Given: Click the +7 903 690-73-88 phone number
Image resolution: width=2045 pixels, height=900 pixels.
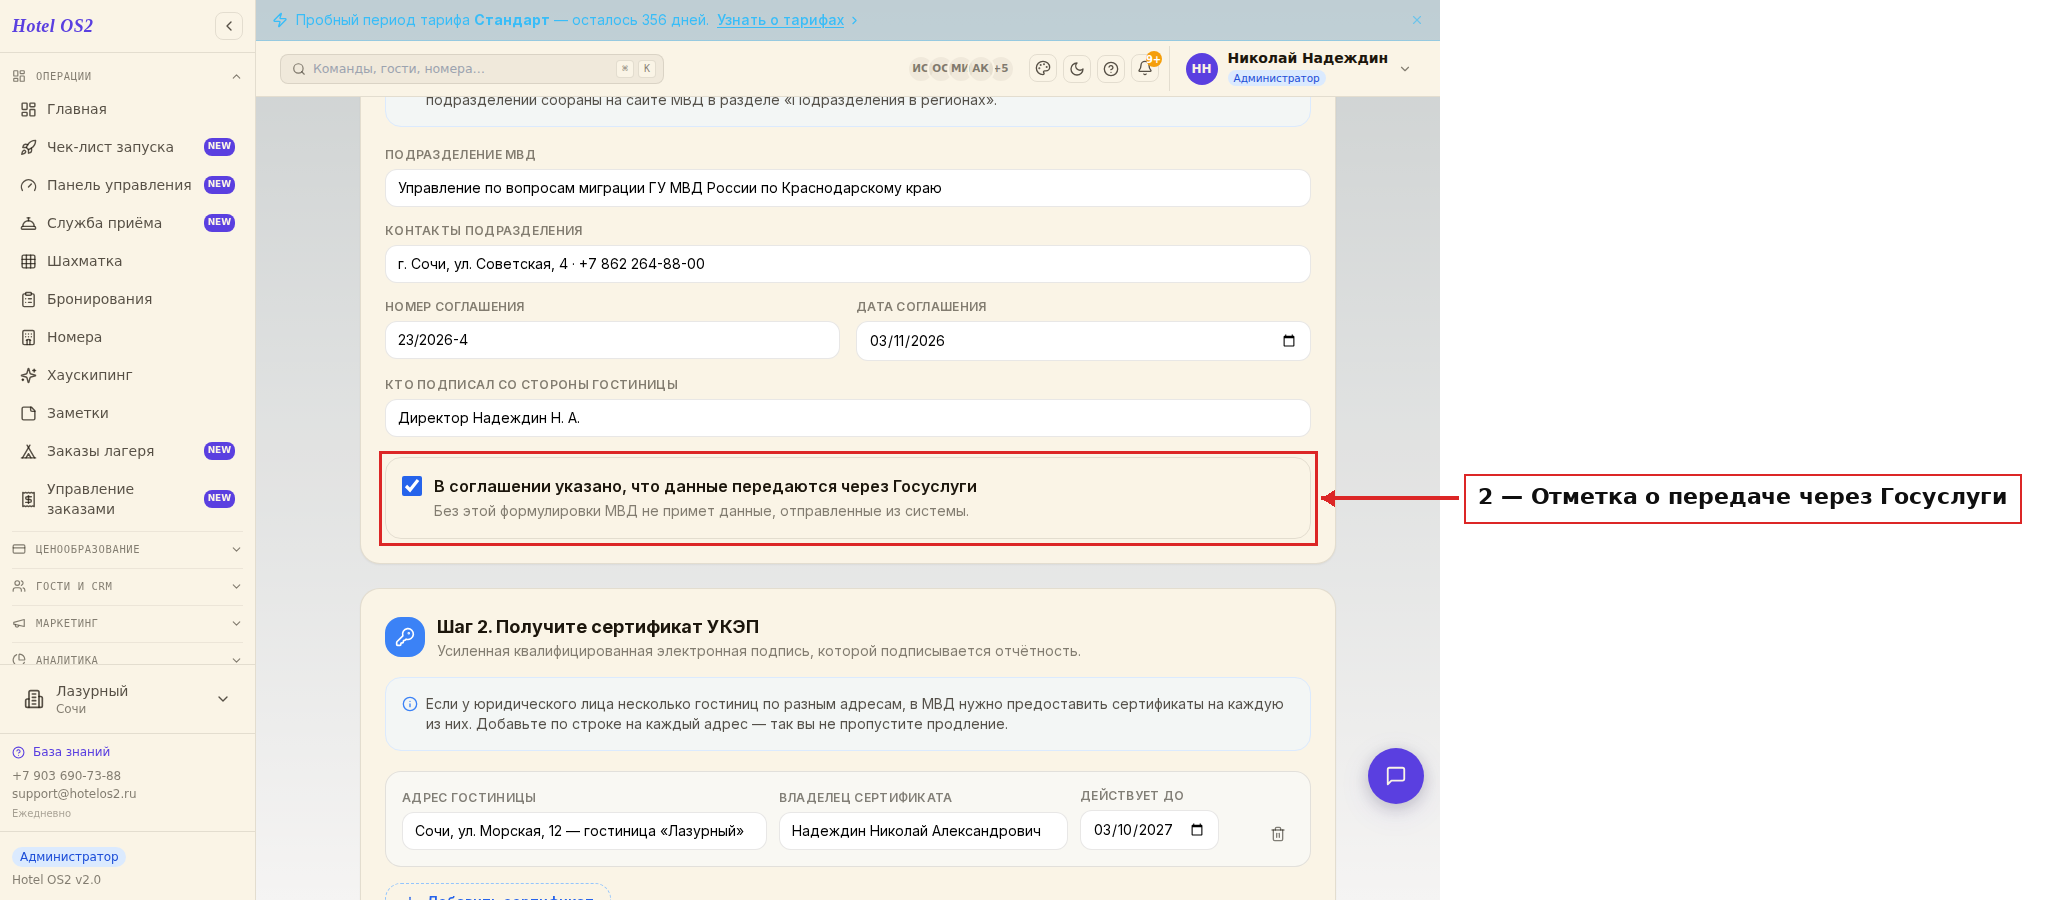Looking at the screenshot, I should [x=66, y=776].
